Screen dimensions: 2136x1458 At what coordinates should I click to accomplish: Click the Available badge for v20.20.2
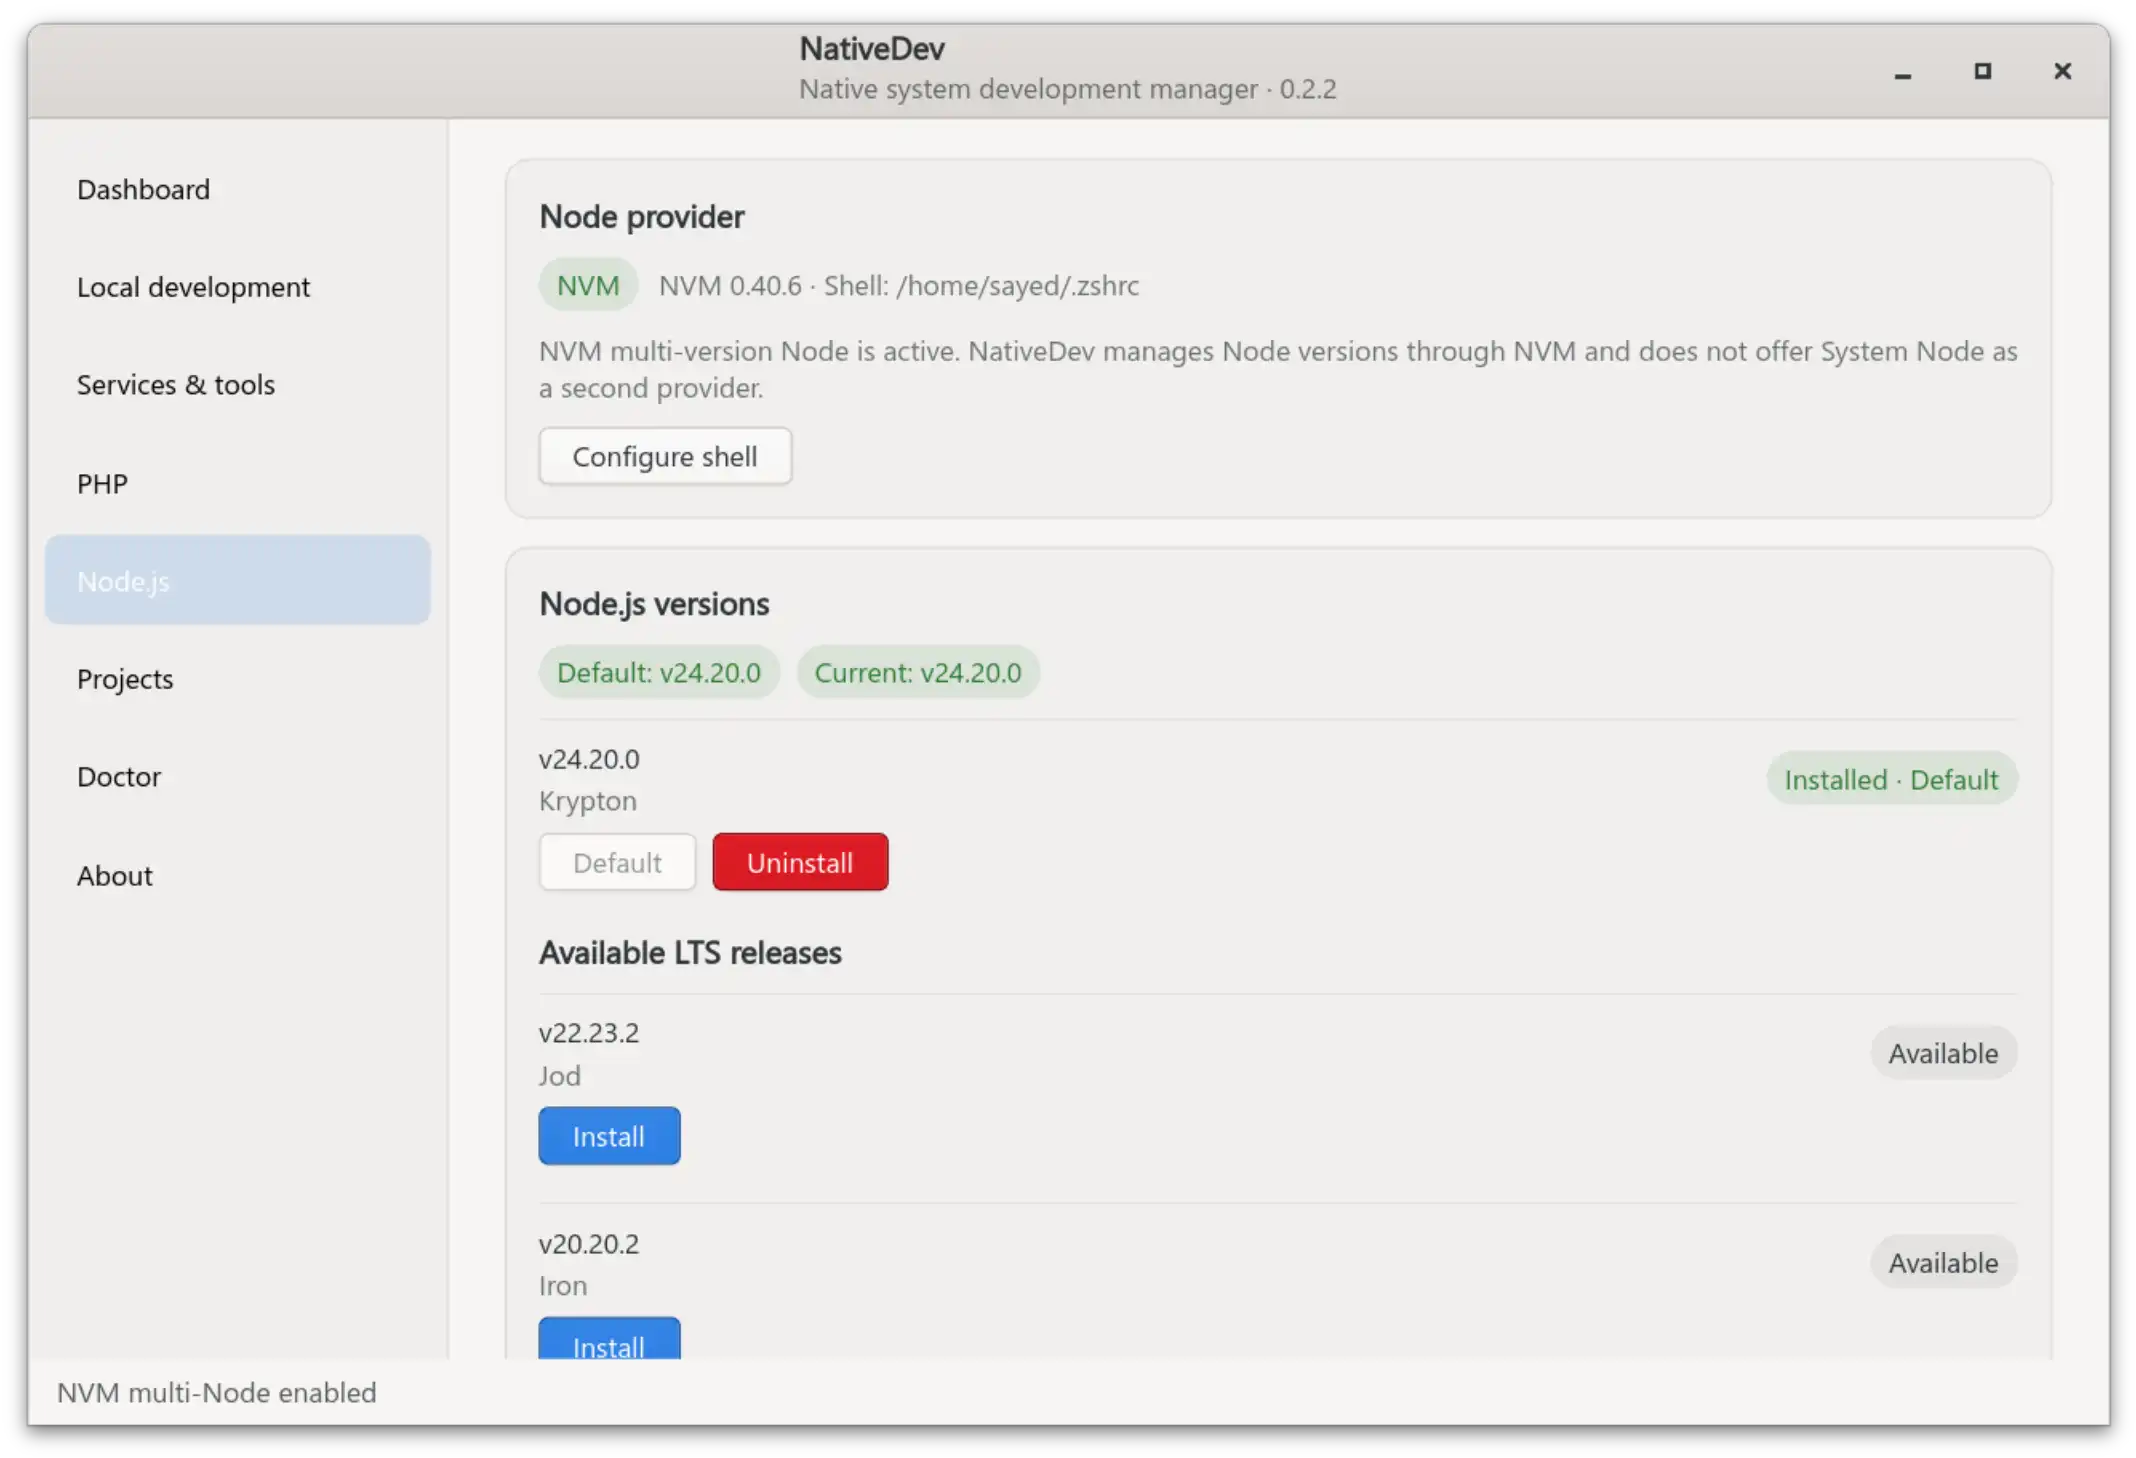tap(1943, 1263)
